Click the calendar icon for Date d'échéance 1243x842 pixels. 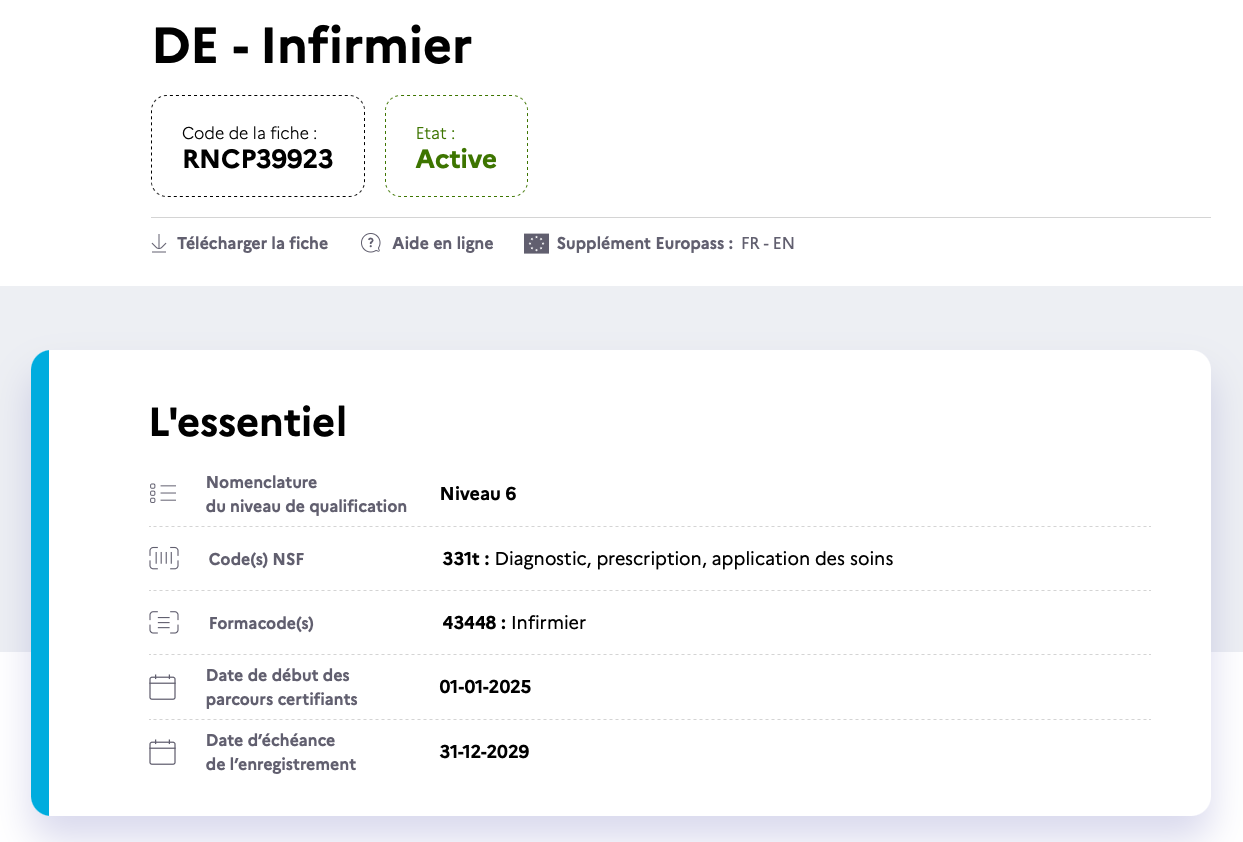click(162, 752)
